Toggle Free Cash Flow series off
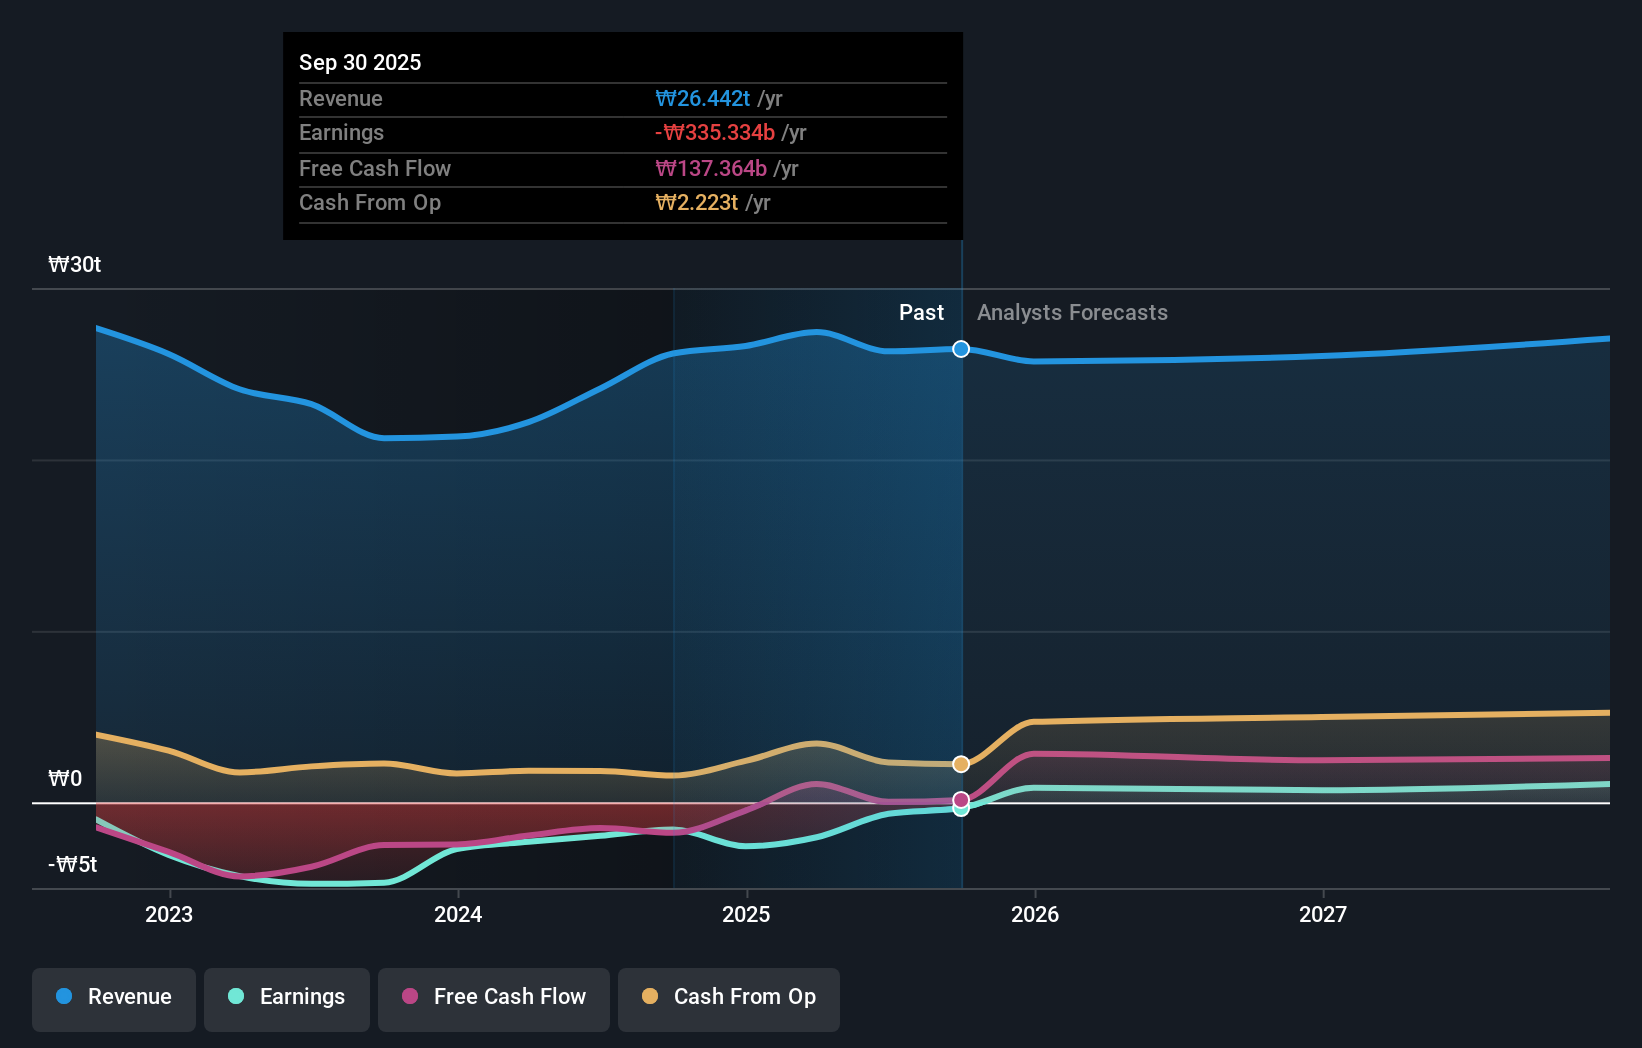 493,999
